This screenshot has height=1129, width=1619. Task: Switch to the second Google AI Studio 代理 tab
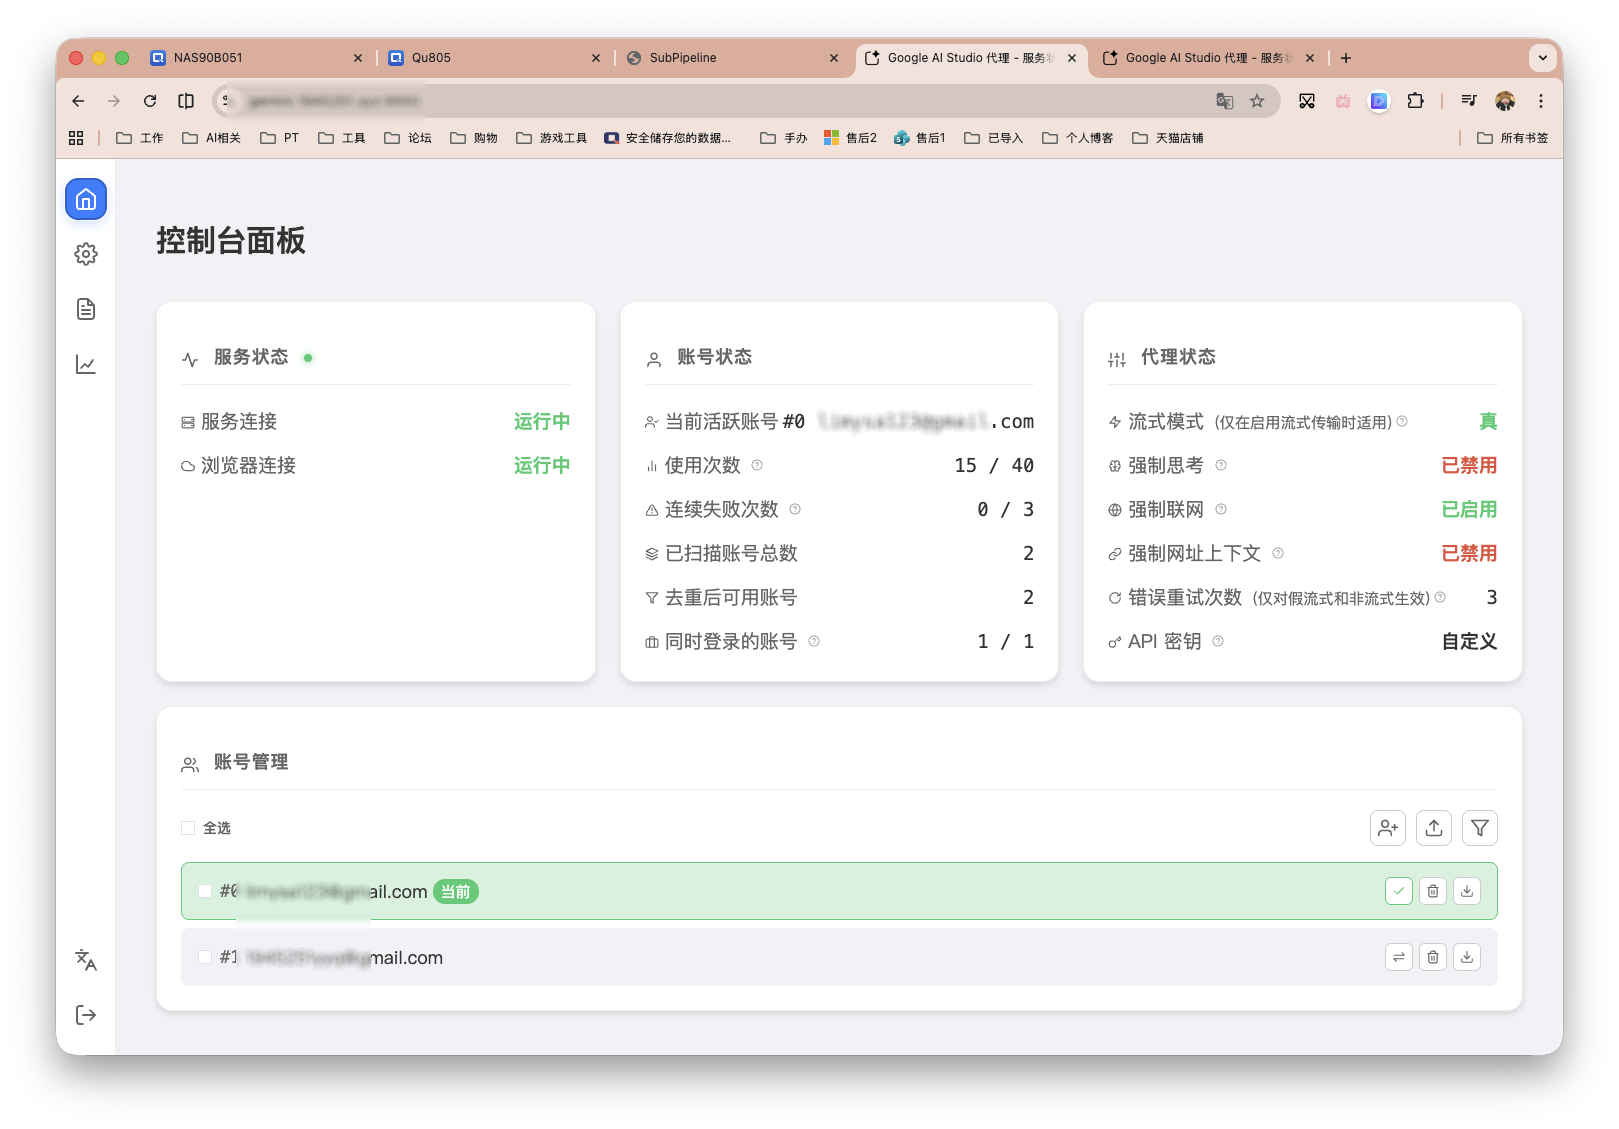pos(1205,57)
